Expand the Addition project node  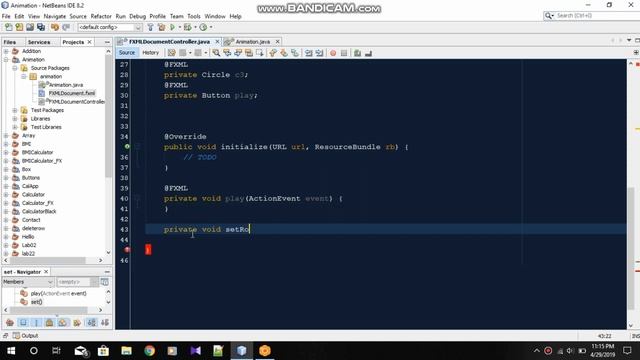[x=6, y=51]
